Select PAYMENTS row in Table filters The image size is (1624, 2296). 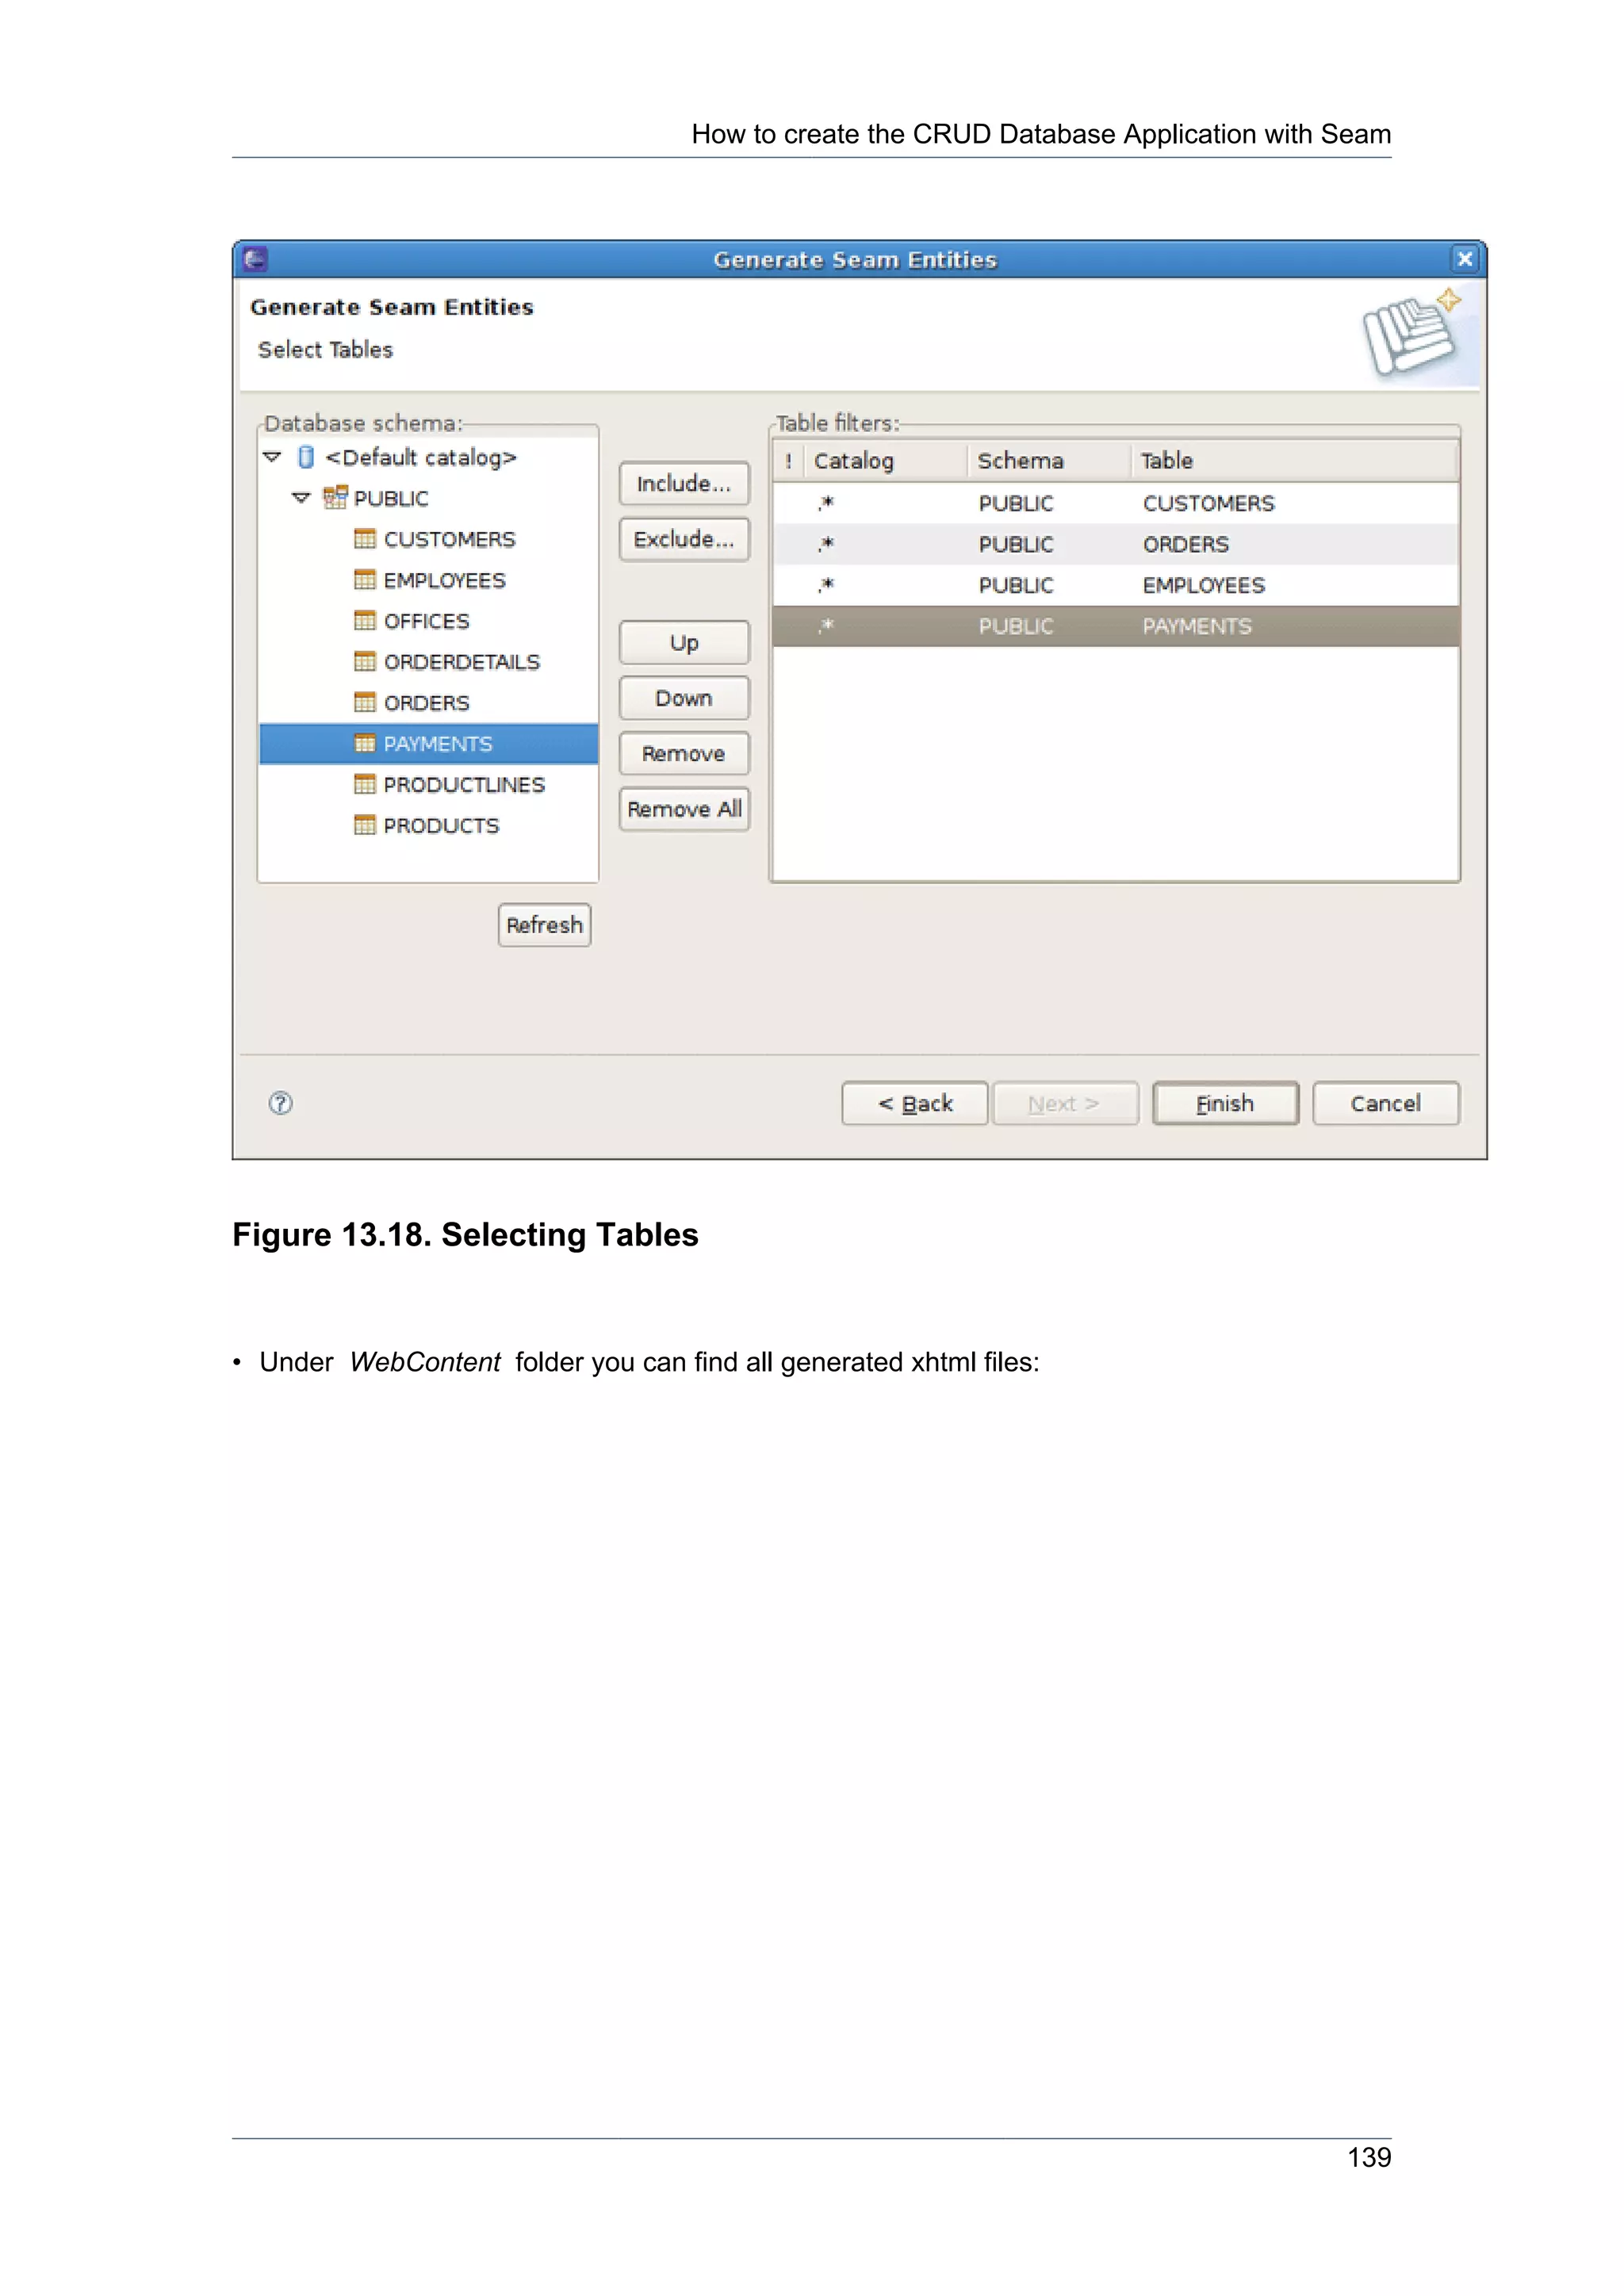(x=1116, y=626)
